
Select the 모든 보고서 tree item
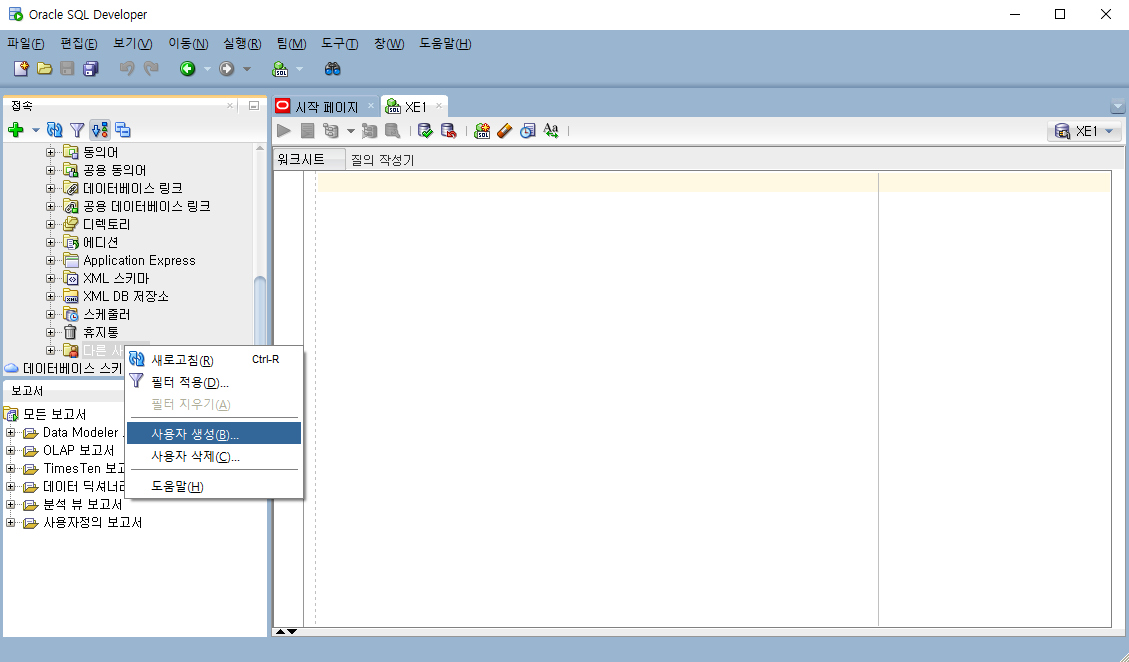tap(55, 414)
